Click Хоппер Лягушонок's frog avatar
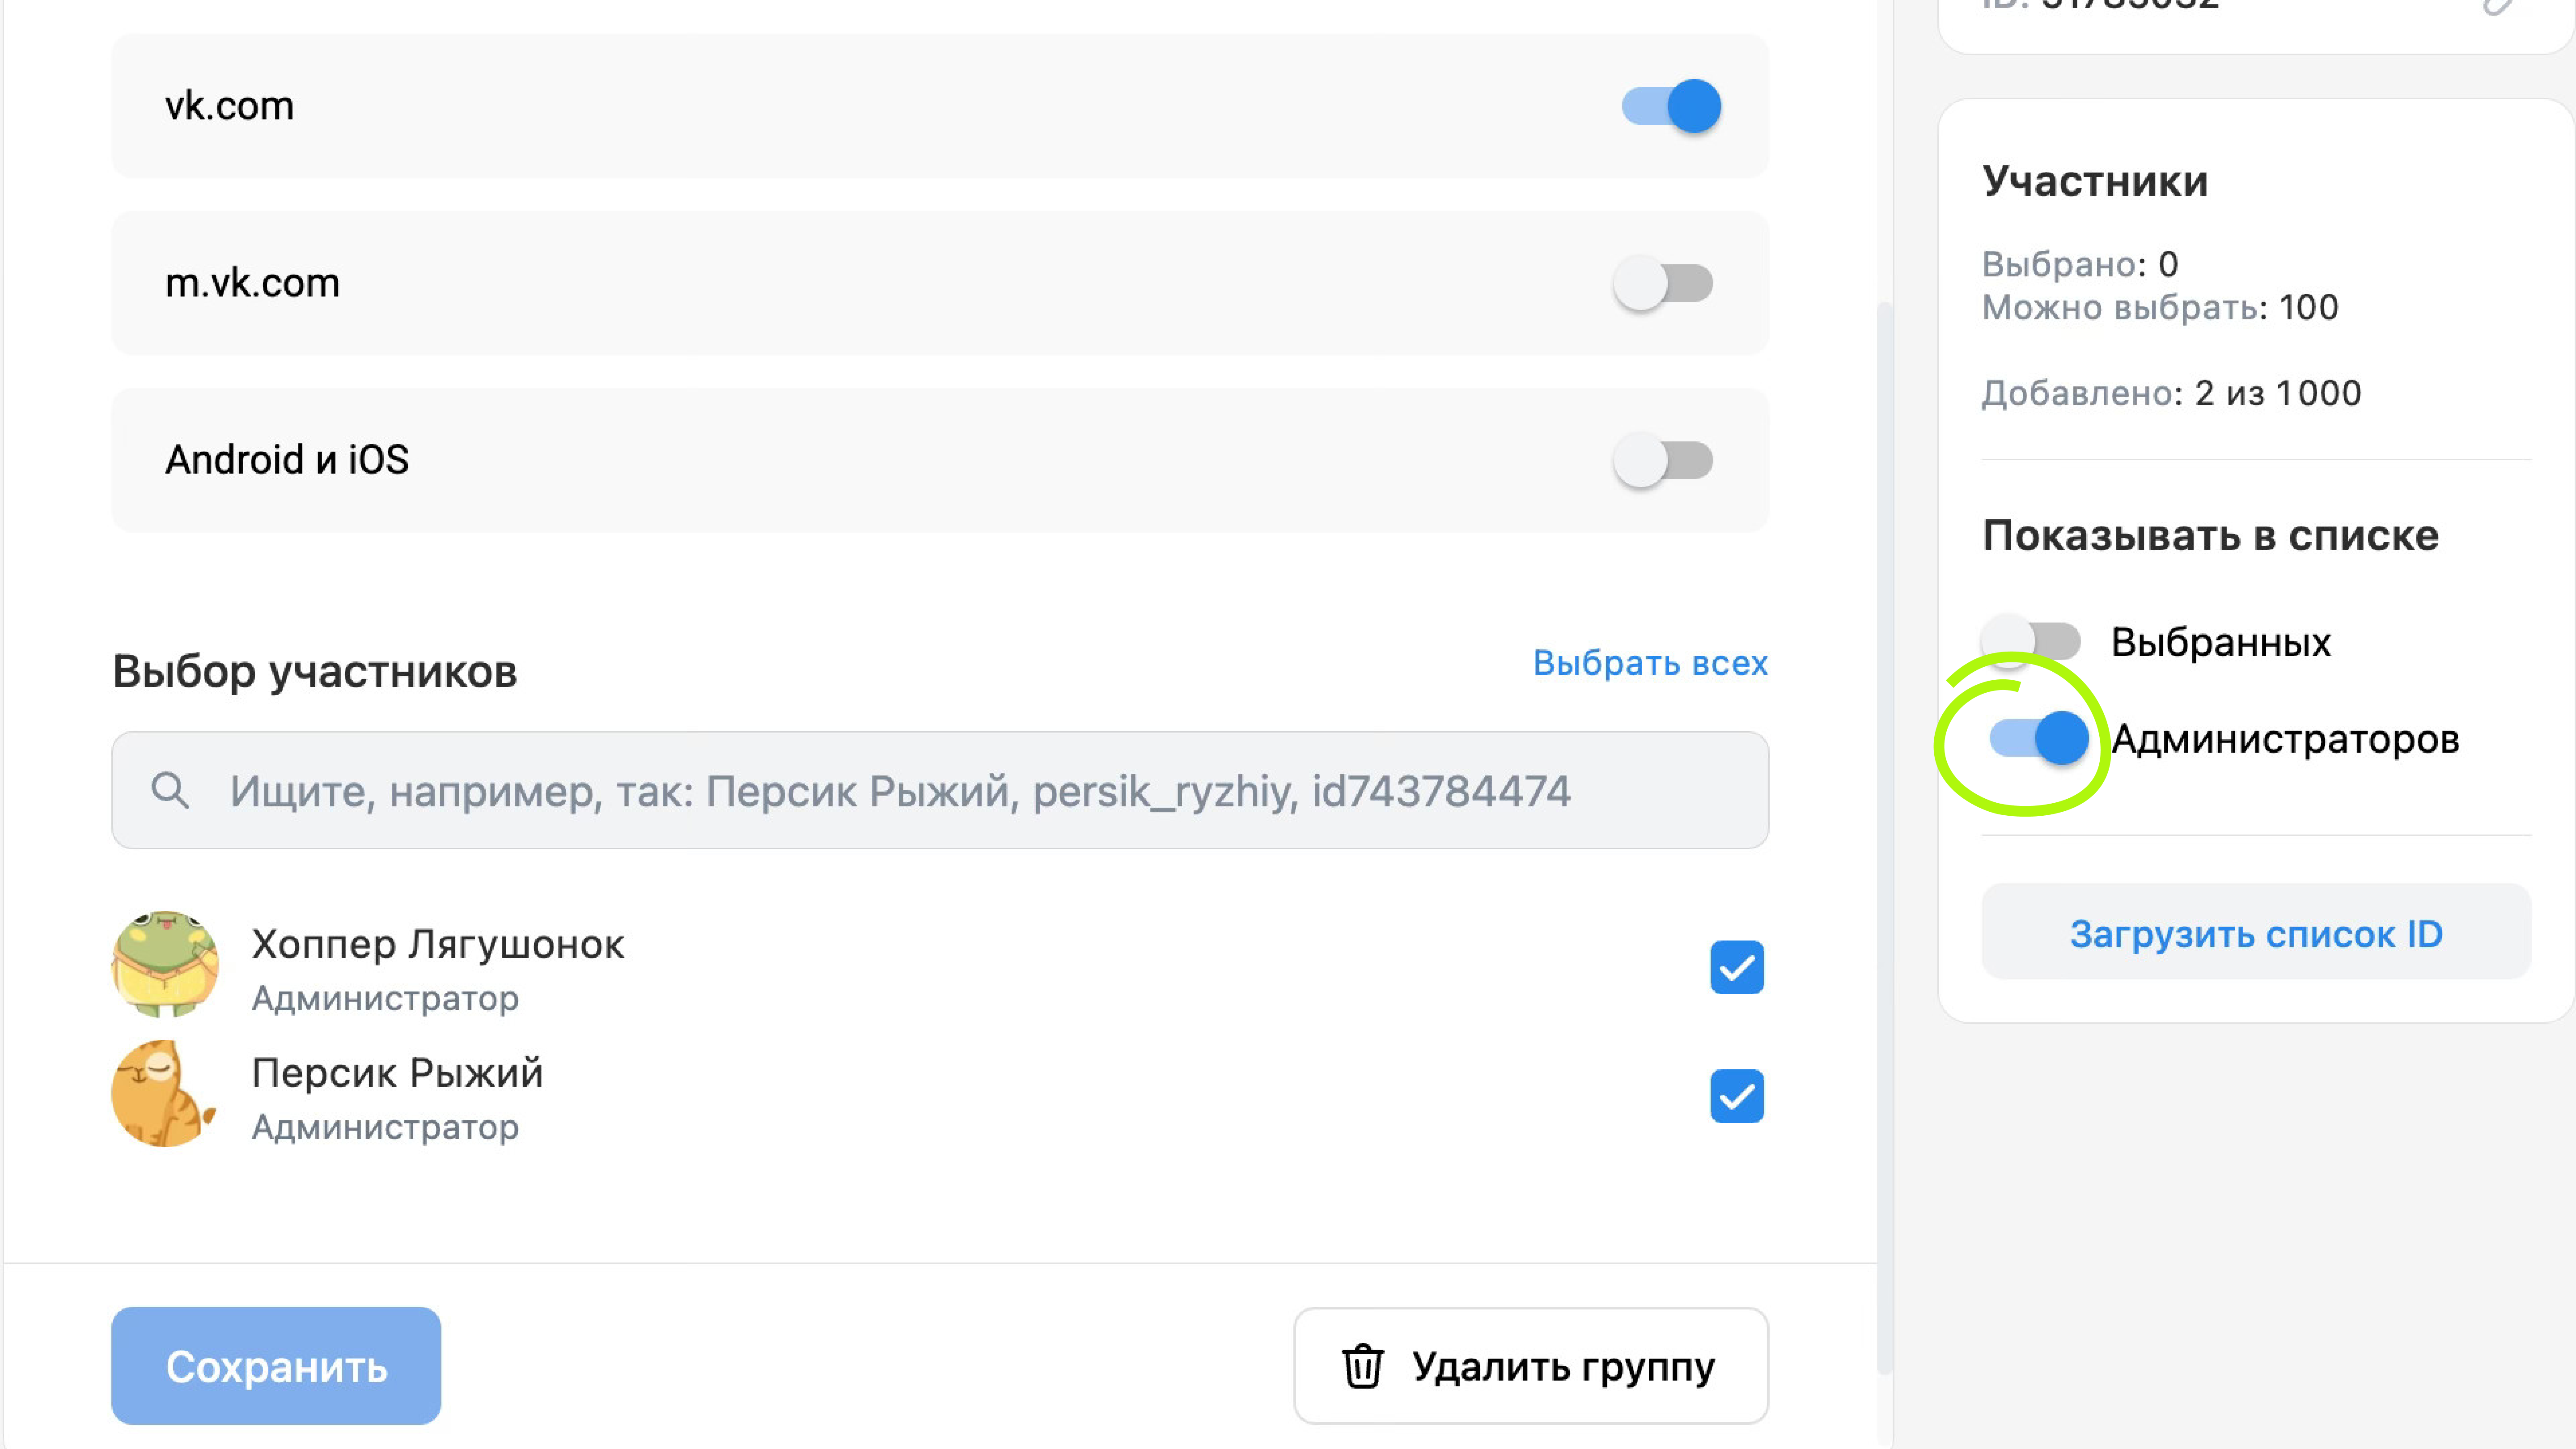The height and width of the screenshot is (1449, 2576). tap(165, 965)
